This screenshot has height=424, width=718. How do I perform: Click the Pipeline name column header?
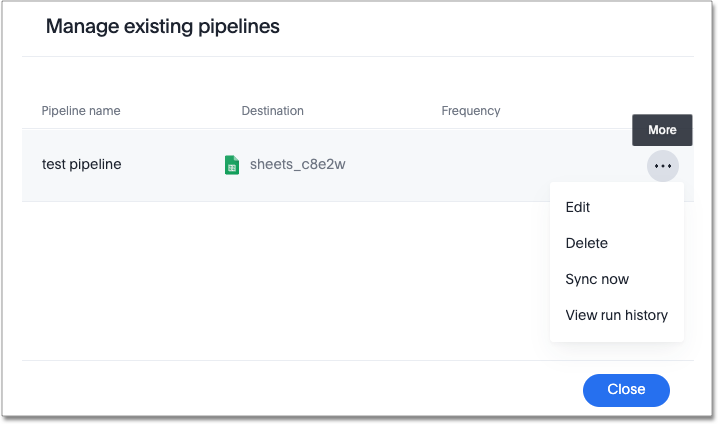(x=81, y=111)
